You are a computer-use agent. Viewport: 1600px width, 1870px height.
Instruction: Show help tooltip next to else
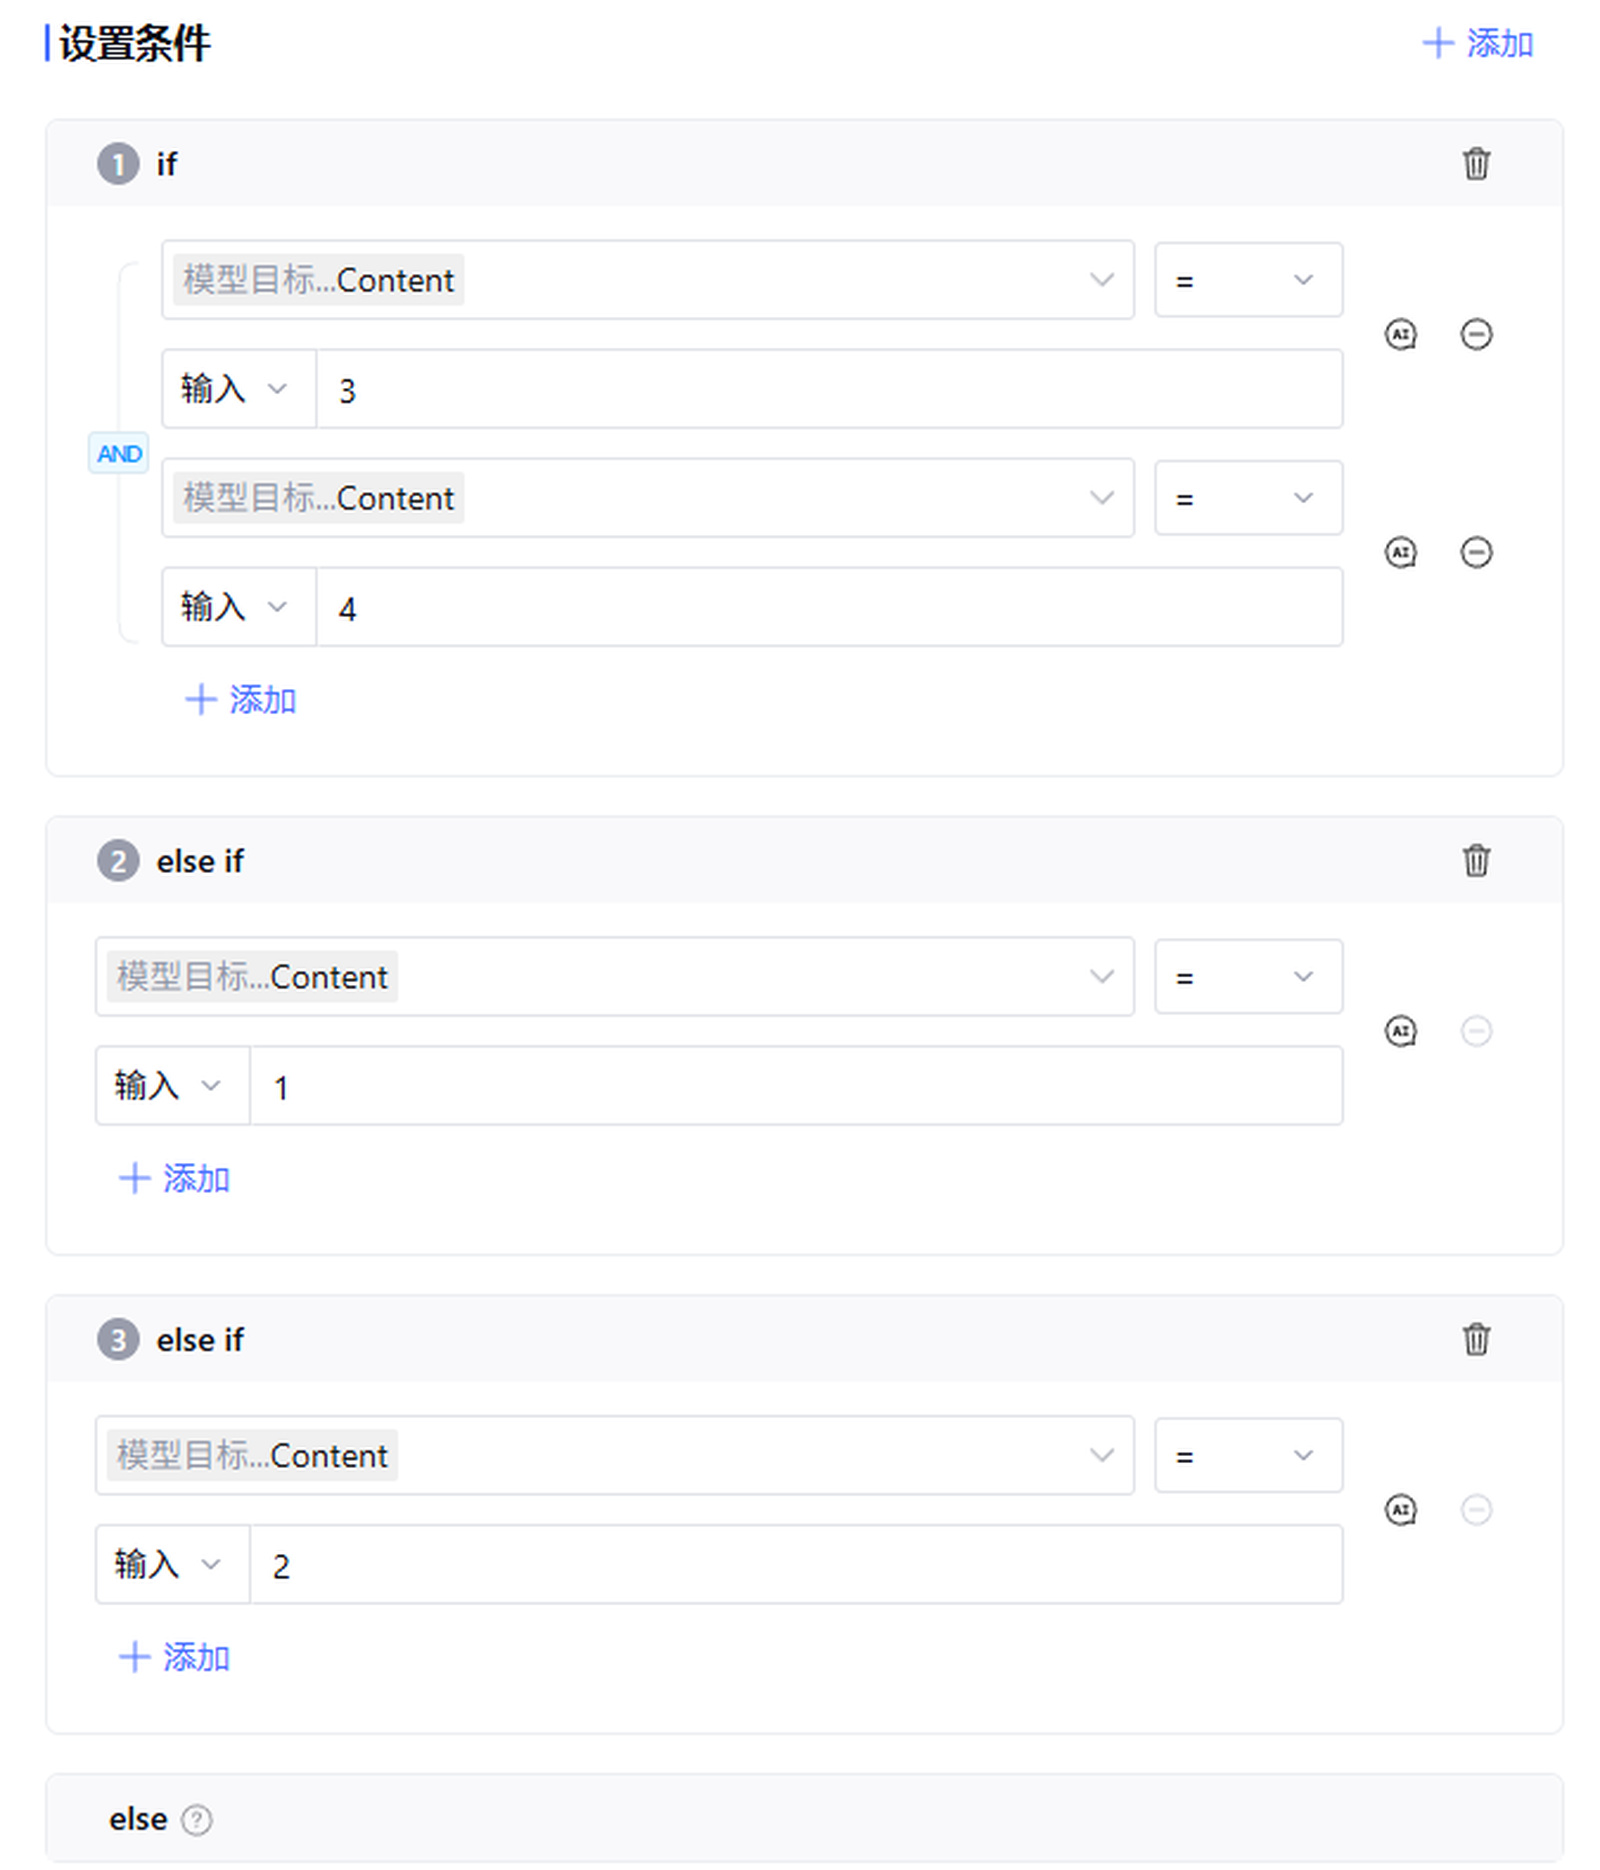196,1819
